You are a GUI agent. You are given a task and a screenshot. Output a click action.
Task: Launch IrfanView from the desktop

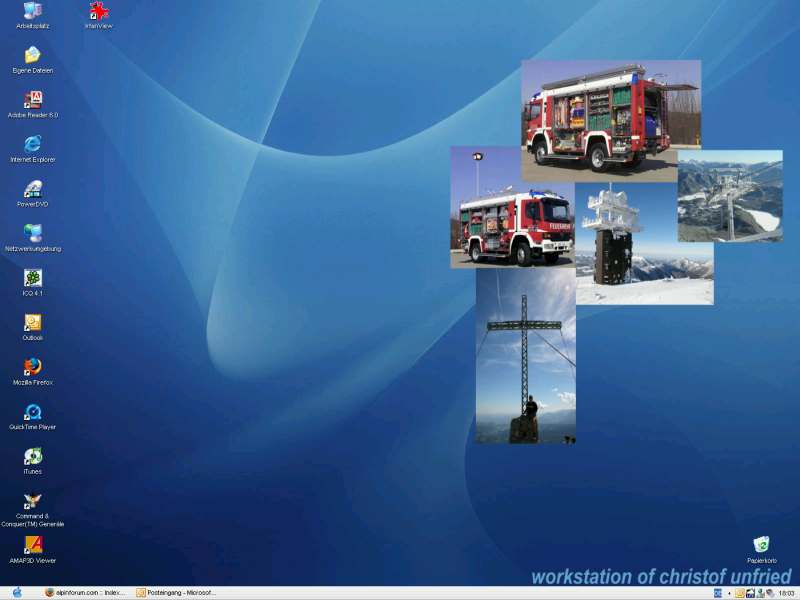tap(98, 11)
